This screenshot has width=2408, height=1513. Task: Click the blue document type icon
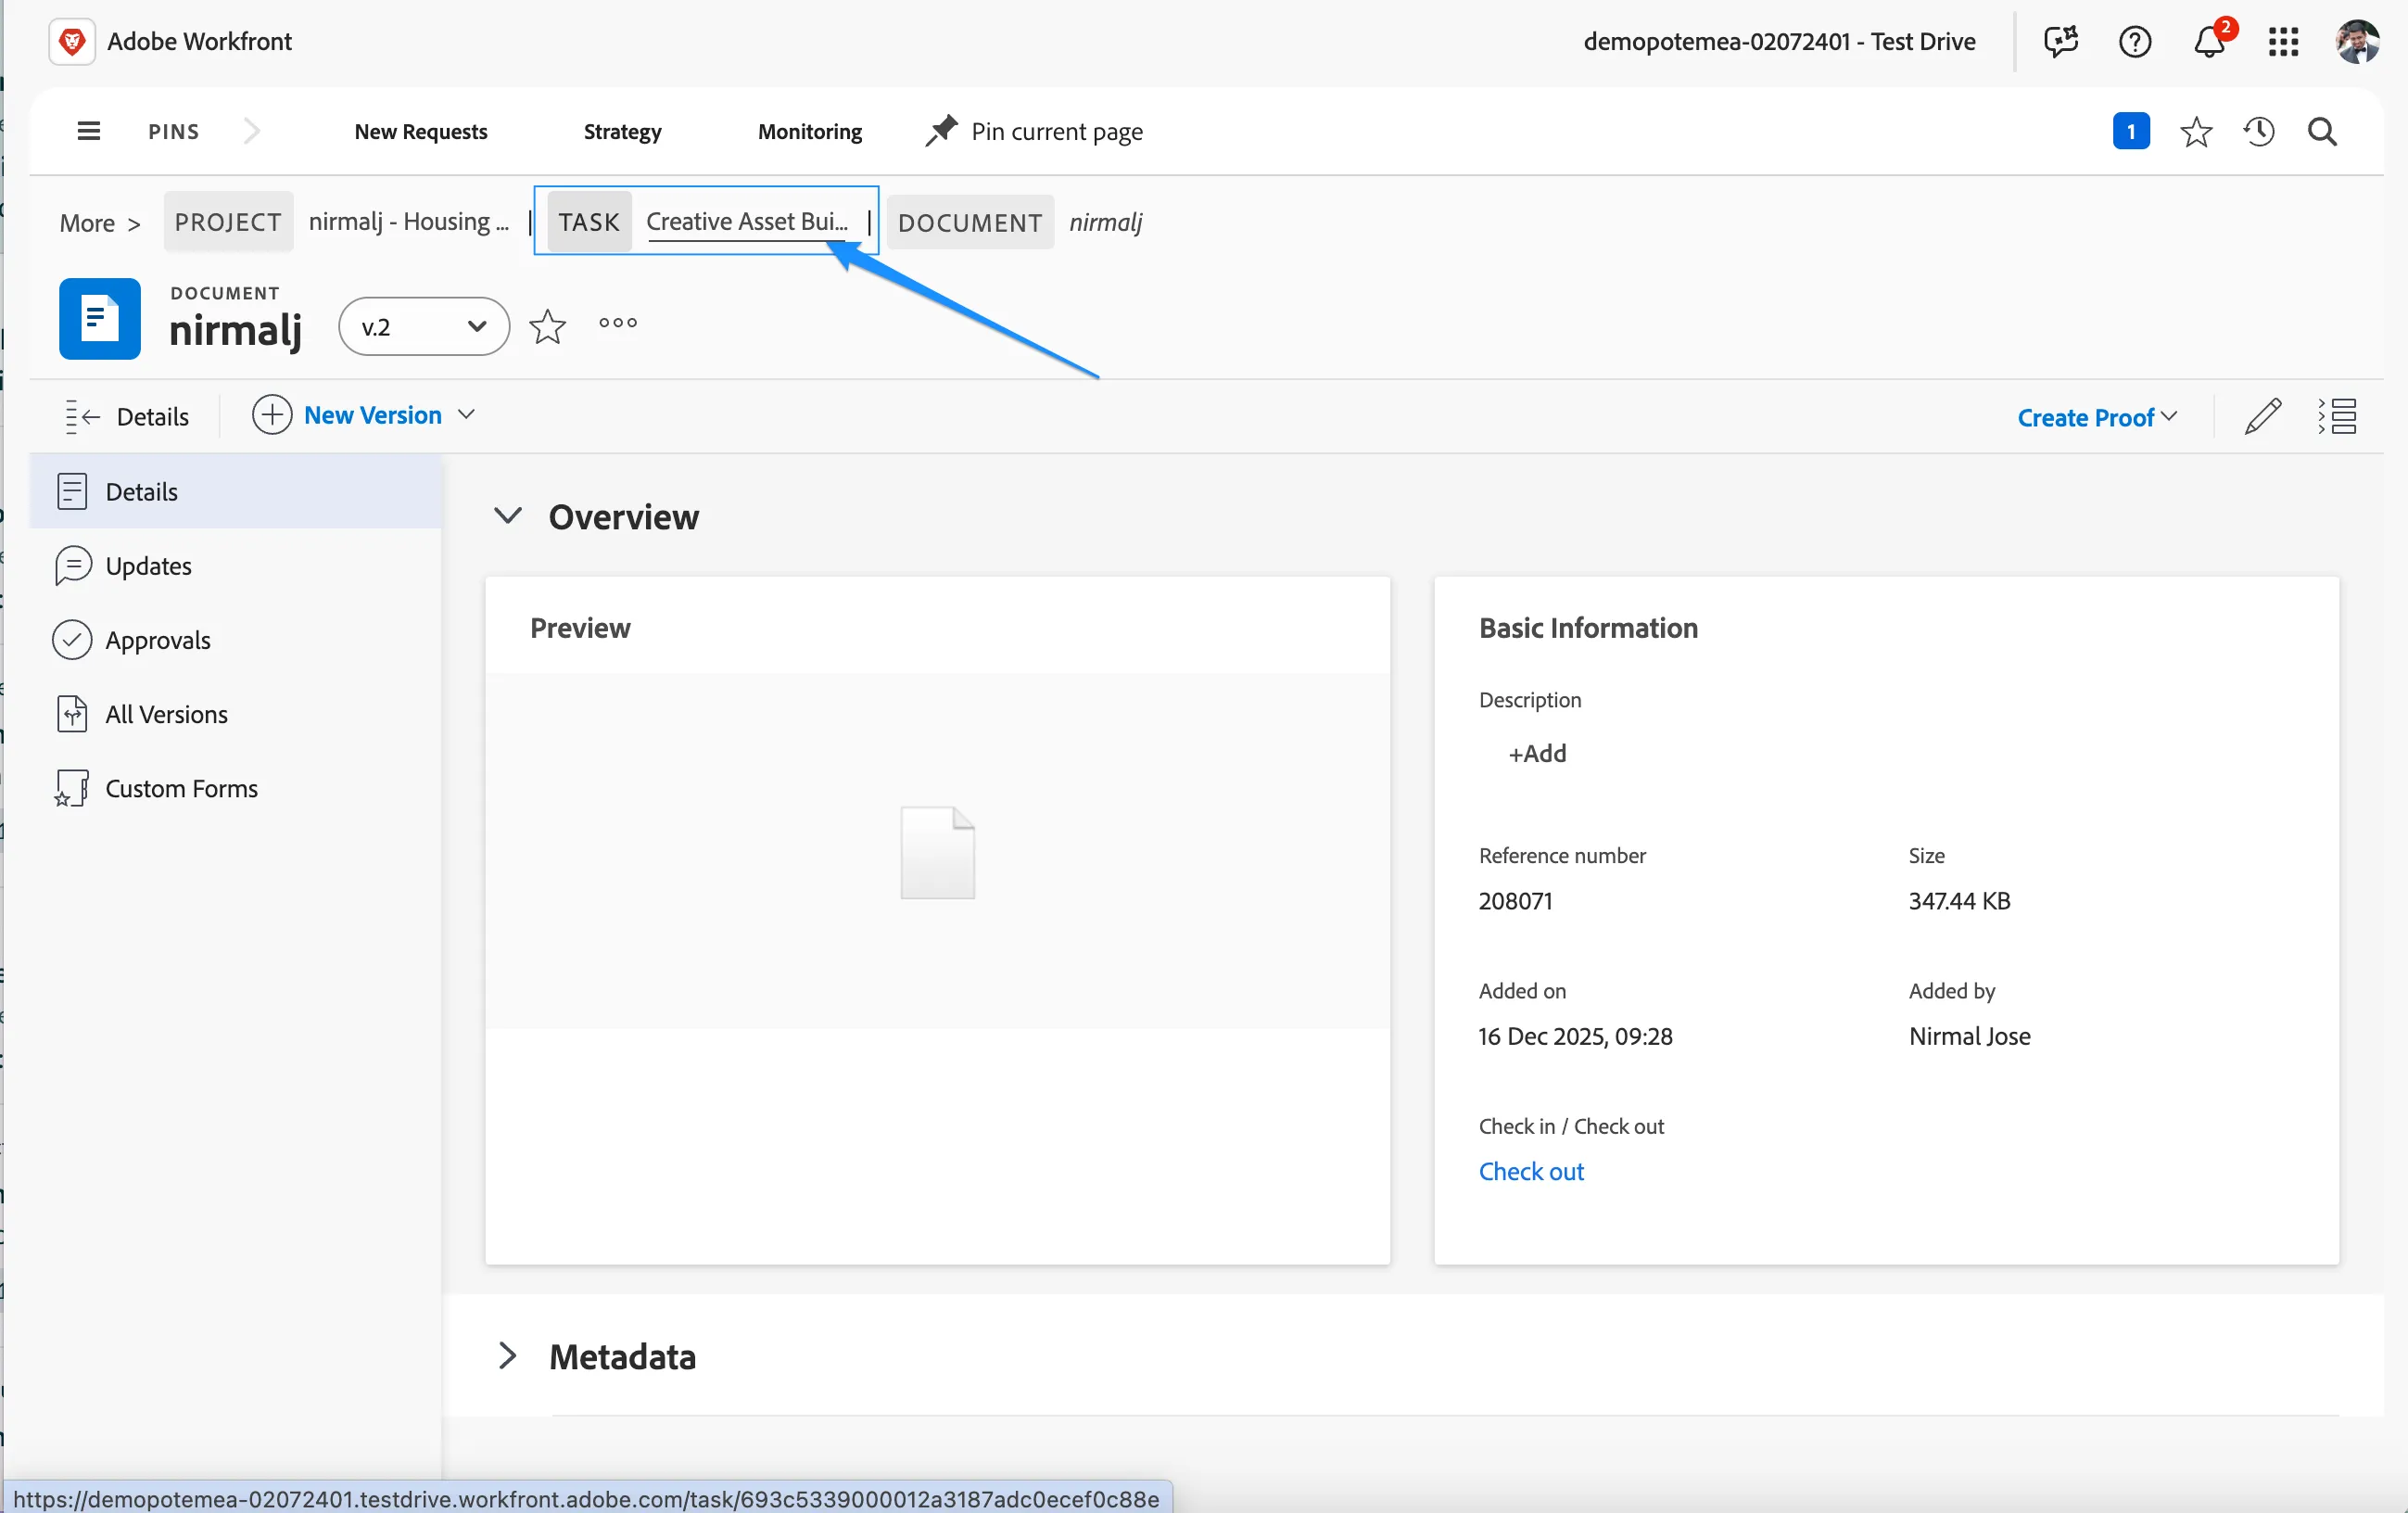pyautogui.click(x=99, y=318)
